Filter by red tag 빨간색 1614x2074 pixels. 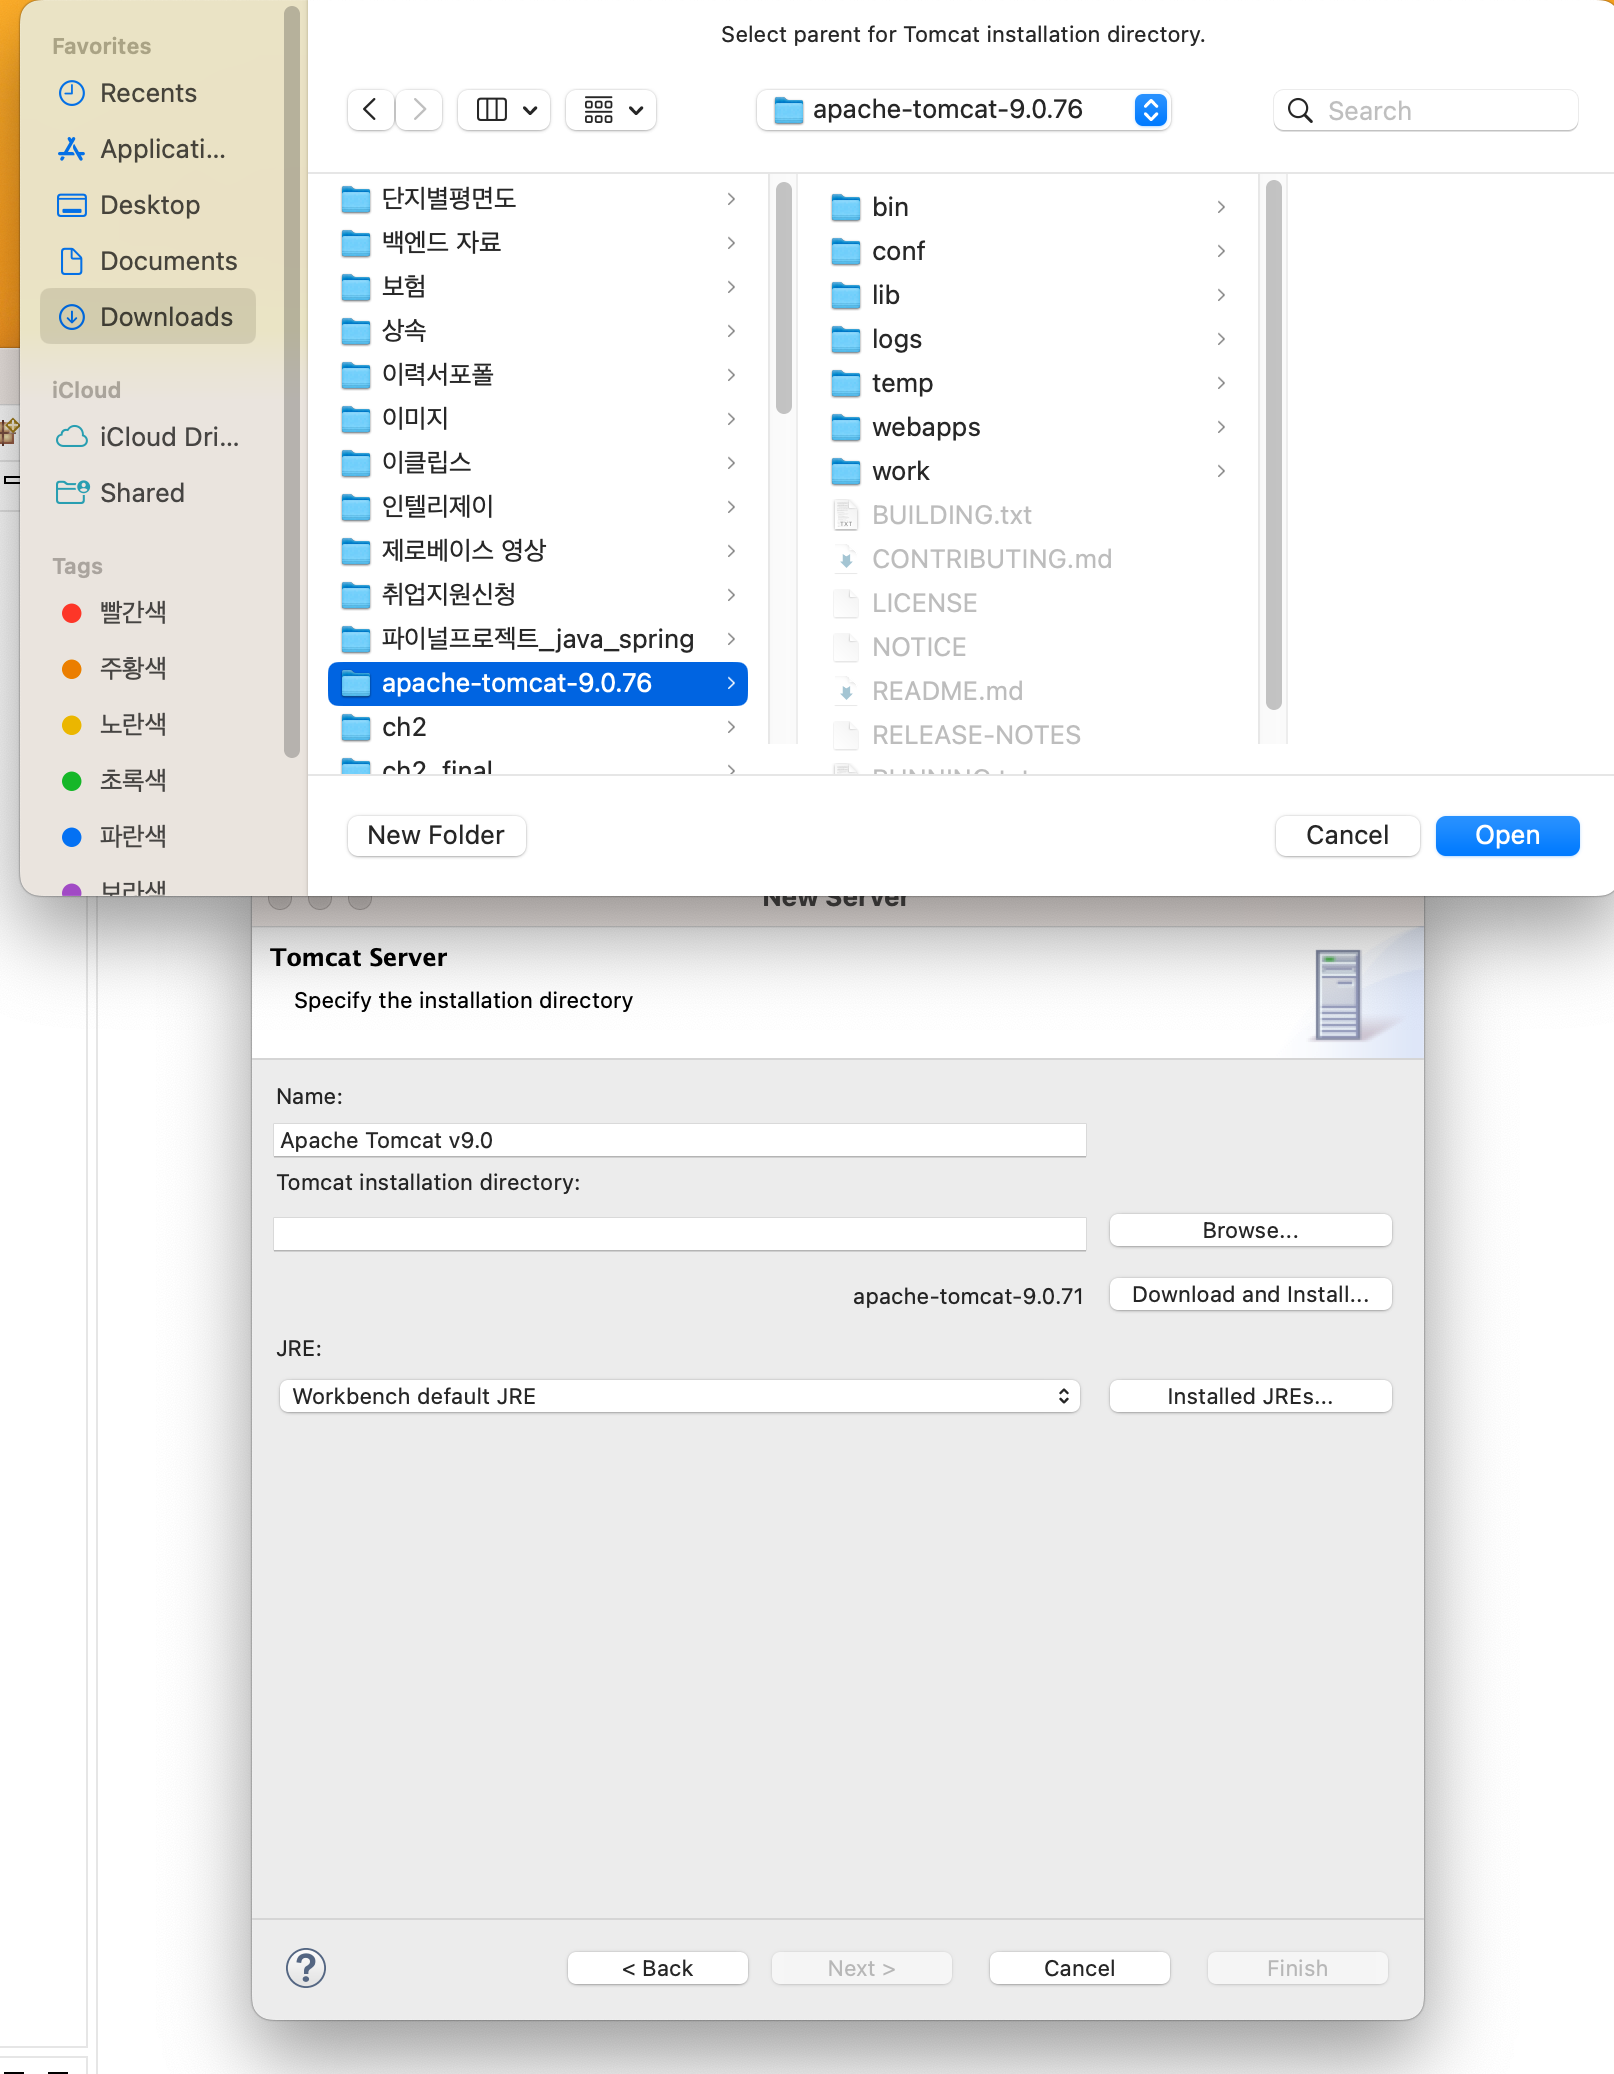114,612
